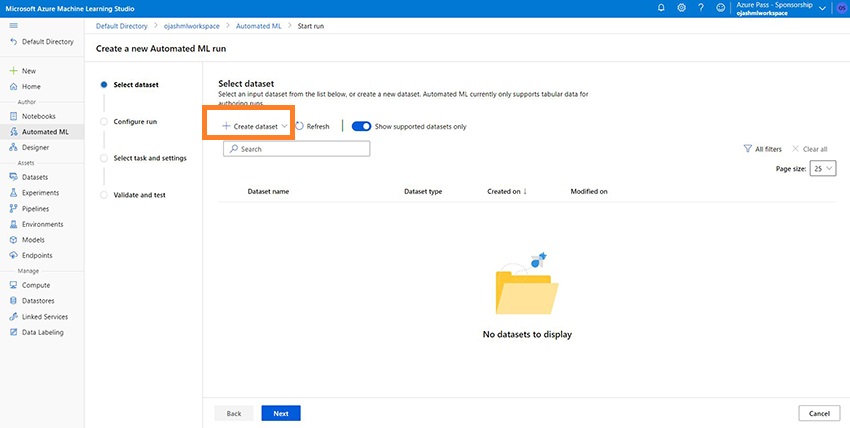Expand the Azure Pass account menu
The height and width of the screenshot is (428, 850).
(822, 8)
